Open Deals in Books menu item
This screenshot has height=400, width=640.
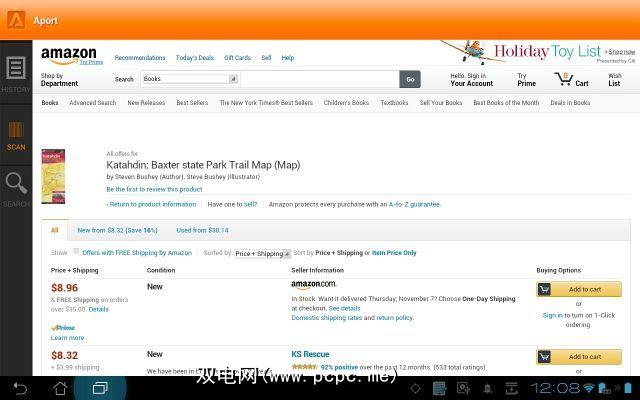(x=570, y=103)
